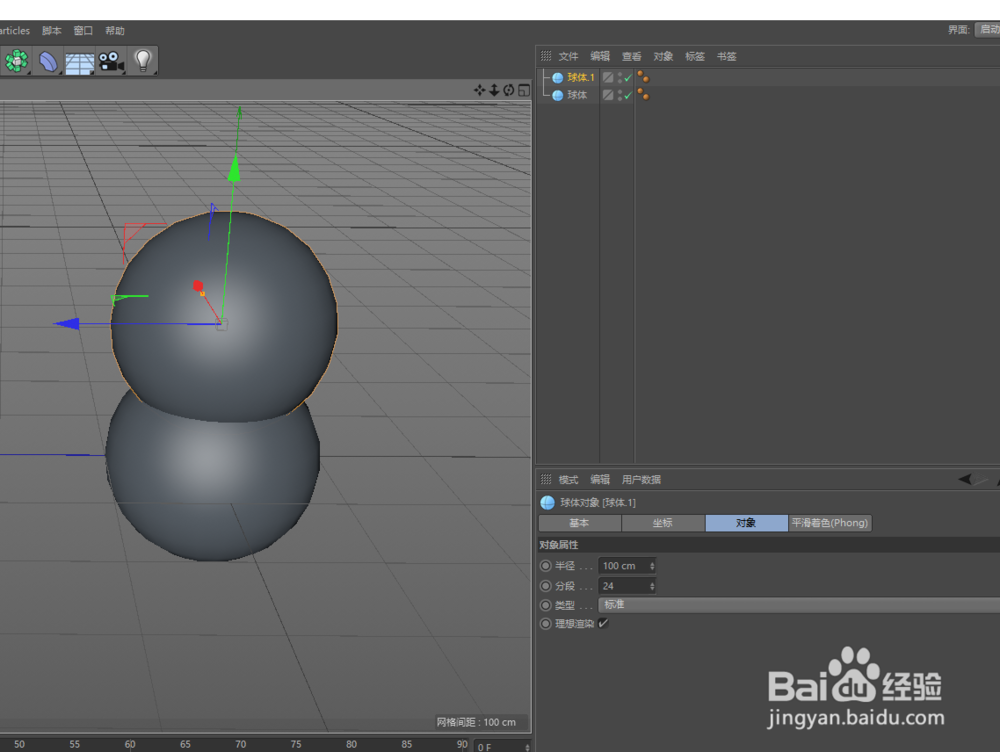Switch to the 坐标 tab
Image resolution: width=1000 pixels, height=752 pixels.
[x=663, y=523]
